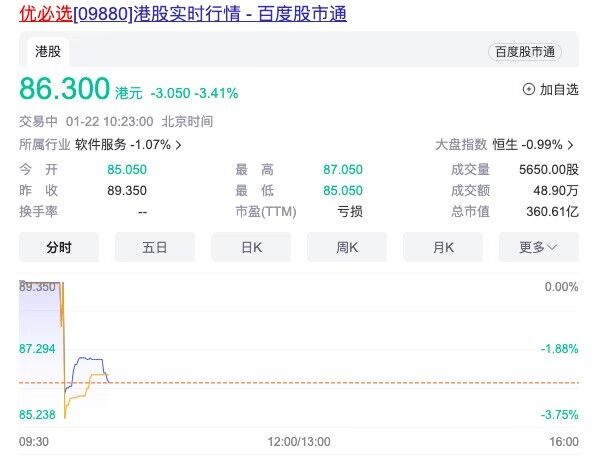Click the percent change -3.41%
593x456 pixels.
pyautogui.click(x=216, y=93)
